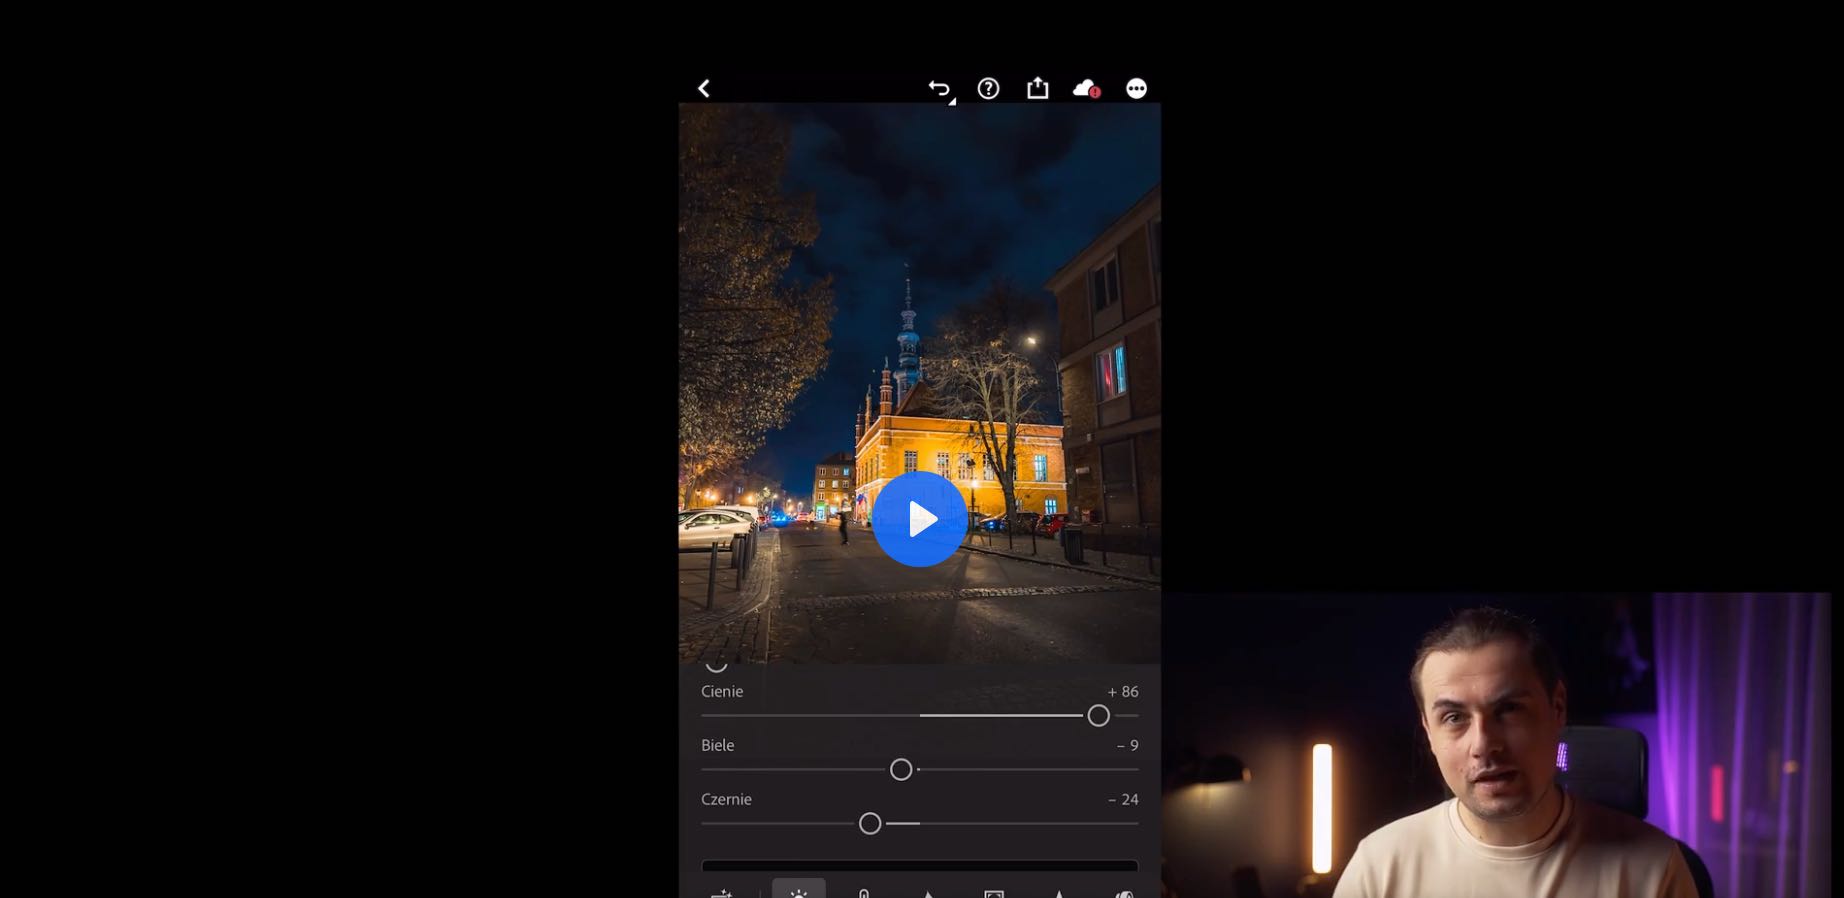Image resolution: width=1844 pixels, height=898 pixels.
Task: Click the Czernie slider handle
Action: tap(870, 824)
